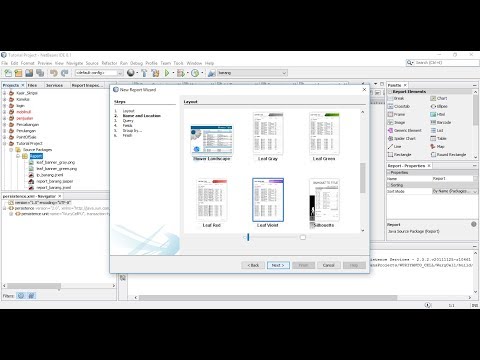The image size is (480, 360).
Task: Open the Window menu
Action: (194, 63)
